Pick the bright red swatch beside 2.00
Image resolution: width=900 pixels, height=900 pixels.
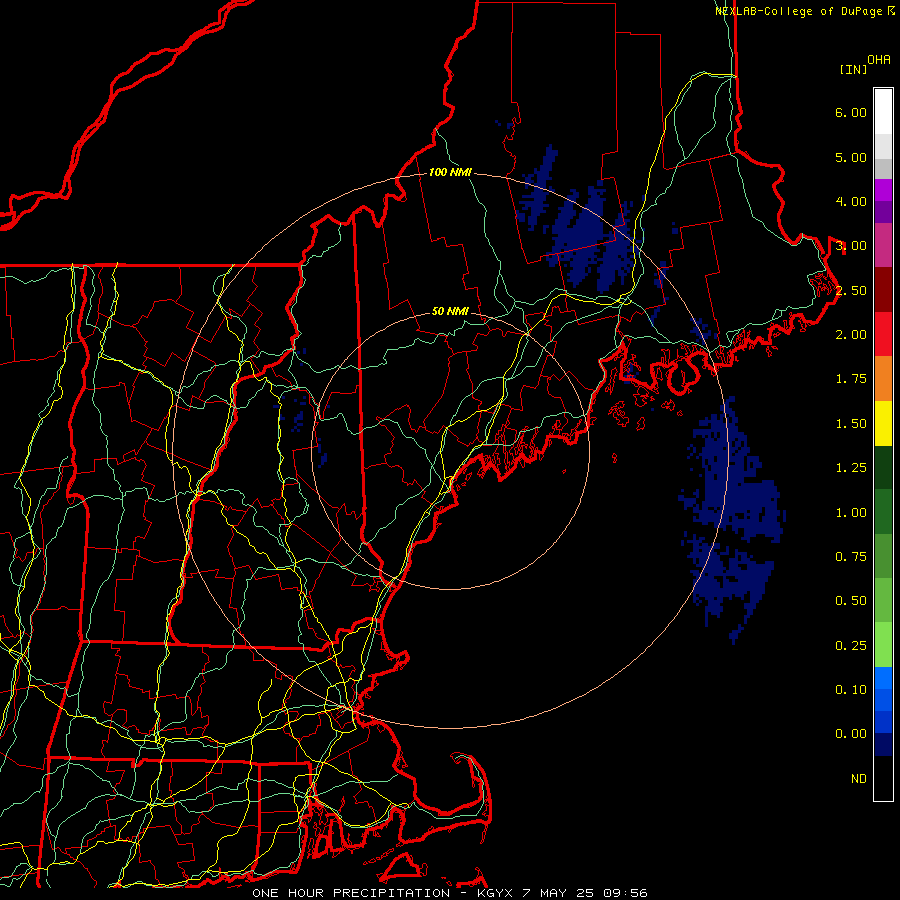(x=883, y=334)
